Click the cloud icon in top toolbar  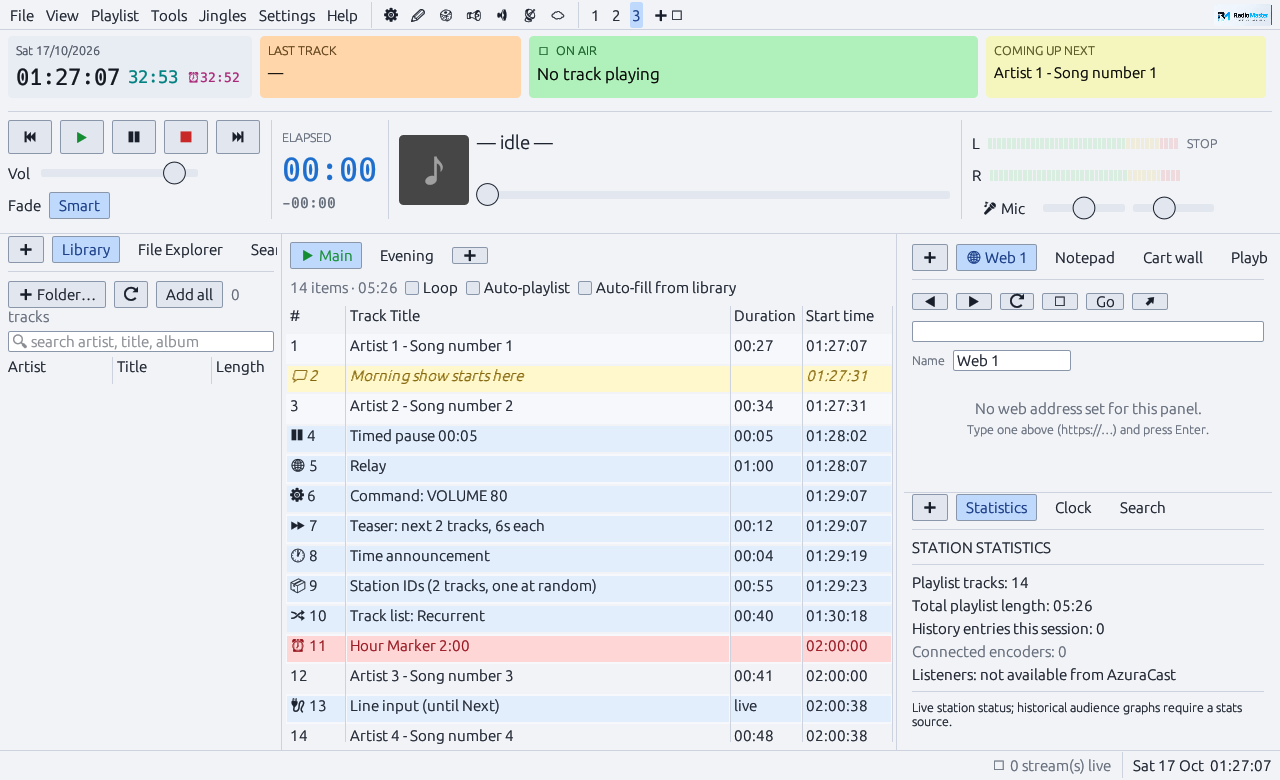(558, 15)
